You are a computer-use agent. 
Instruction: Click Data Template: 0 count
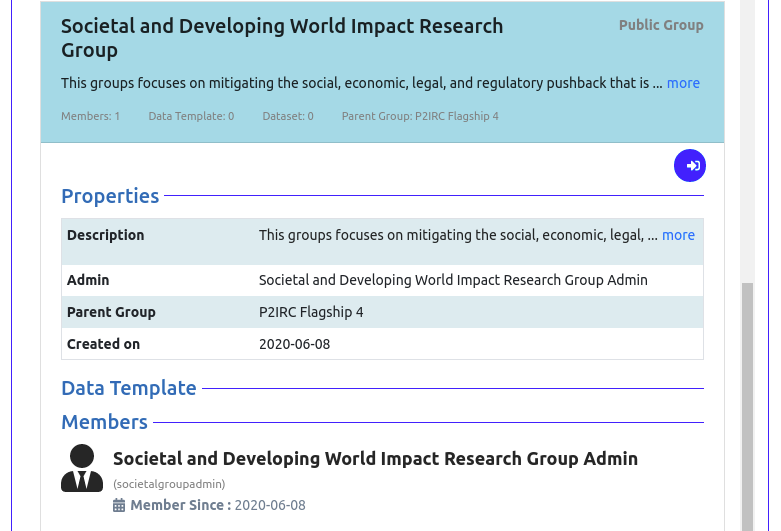pyautogui.click(x=191, y=116)
